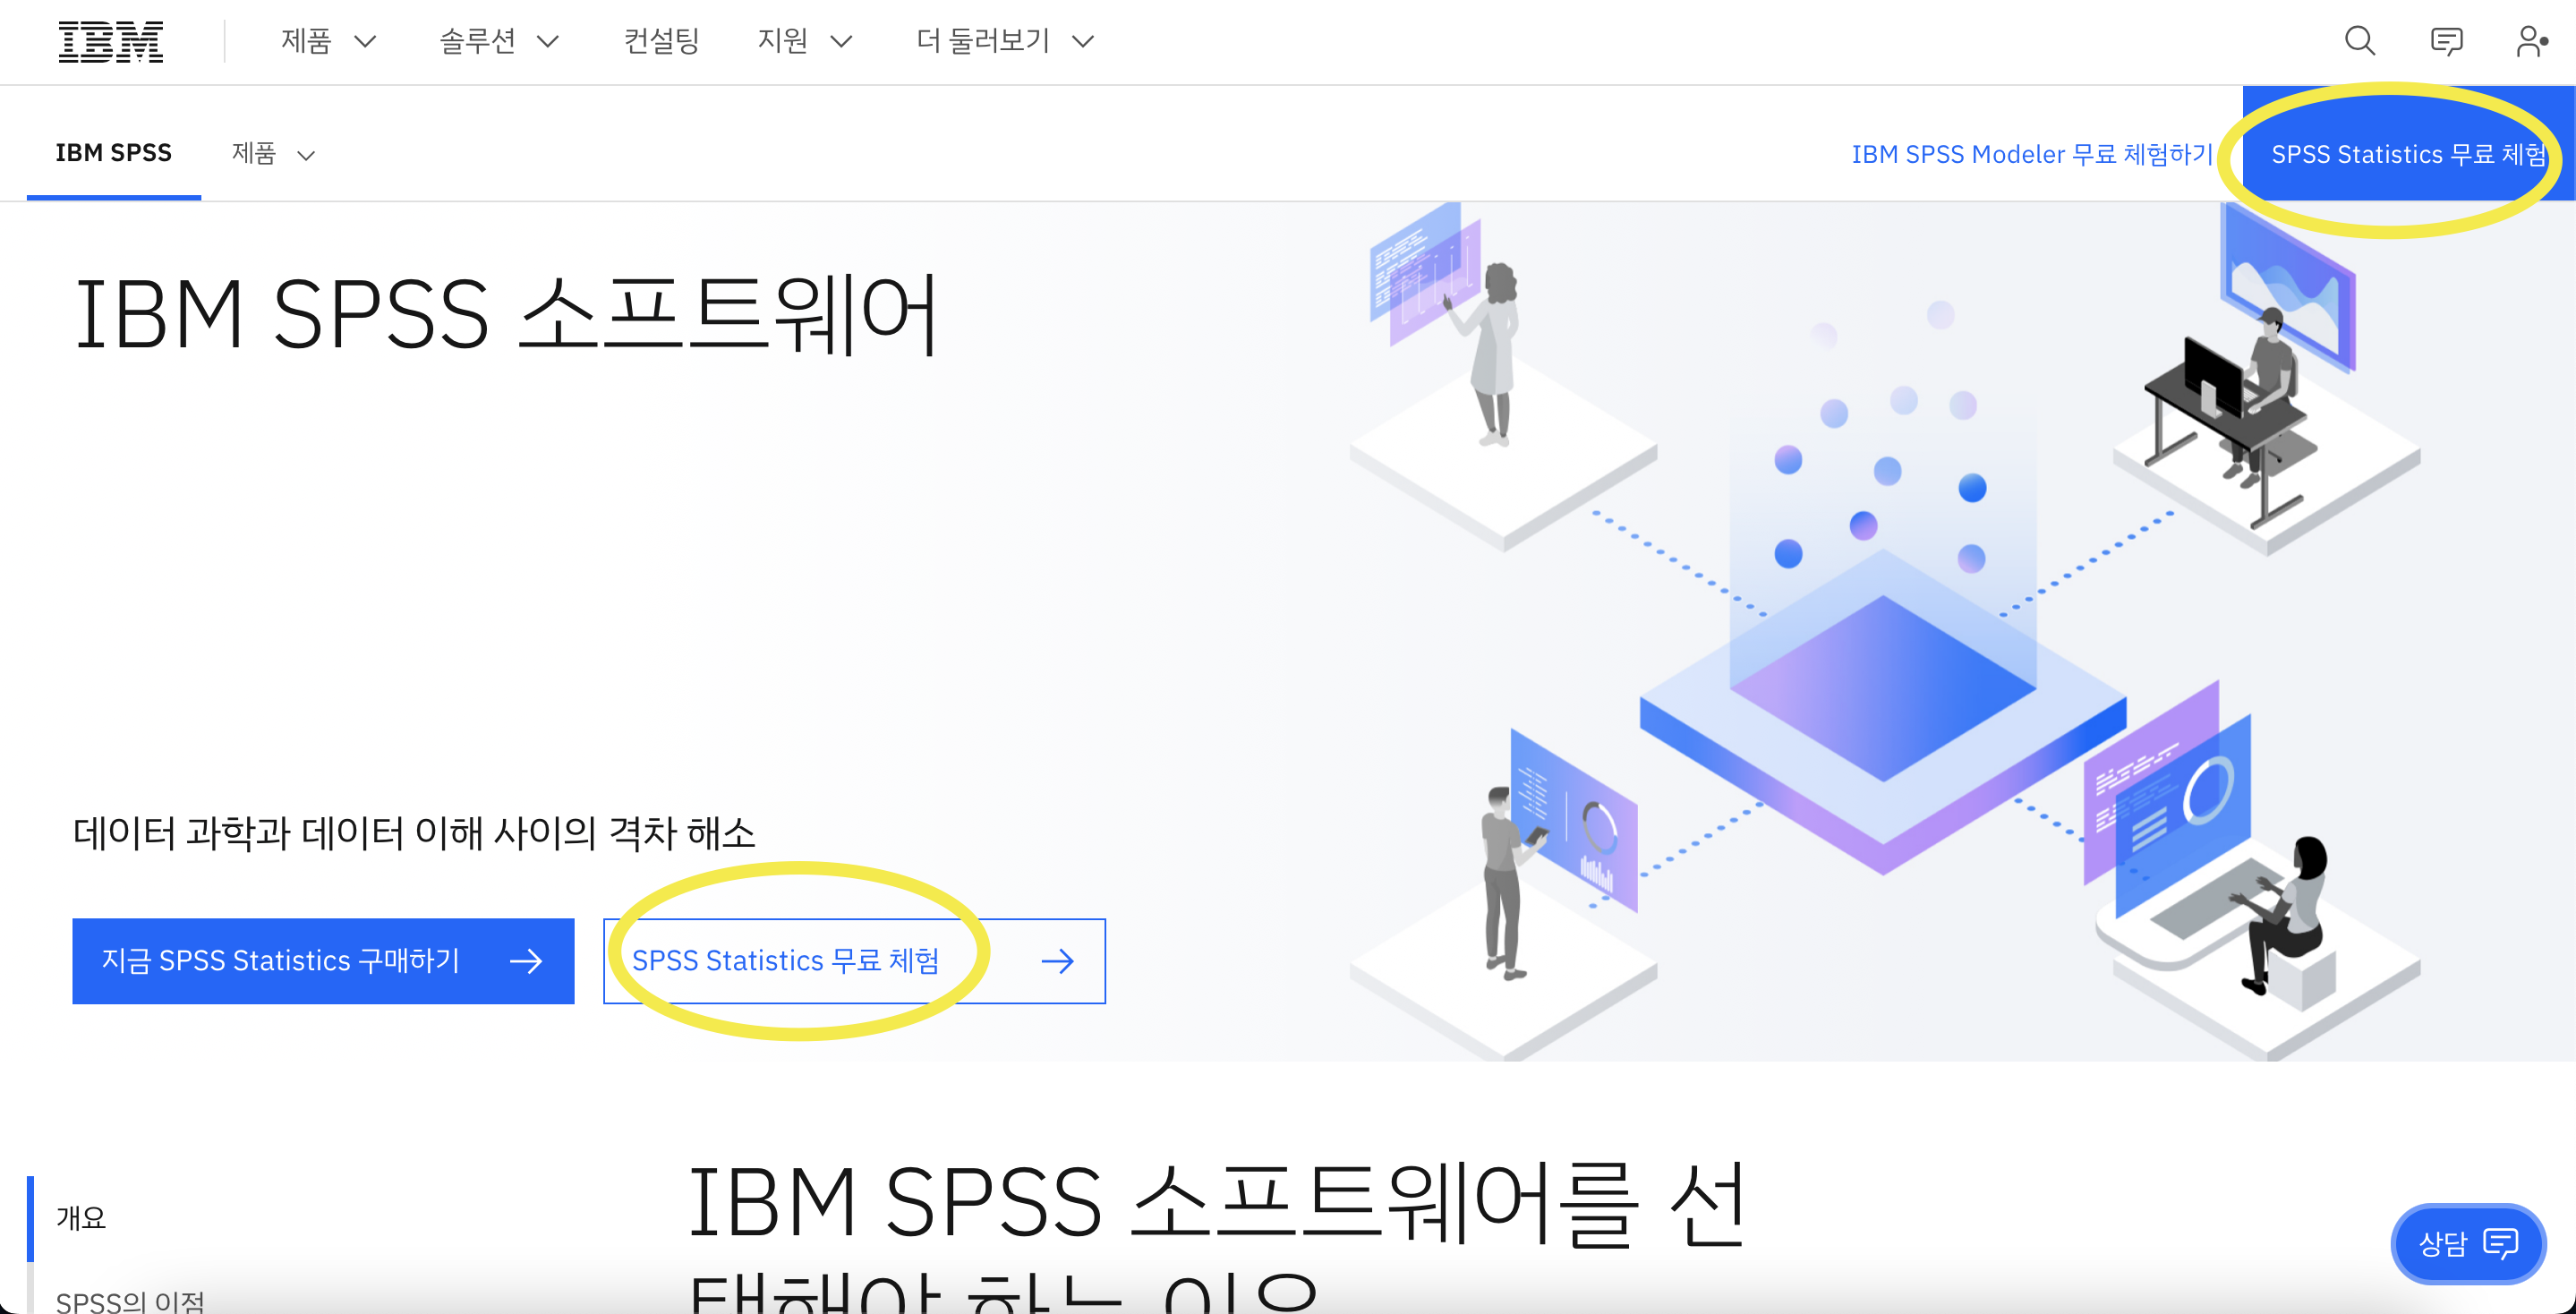Click arrow icon on 지금 SPSS Statistics 구매하기 button

click(x=526, y=961)
